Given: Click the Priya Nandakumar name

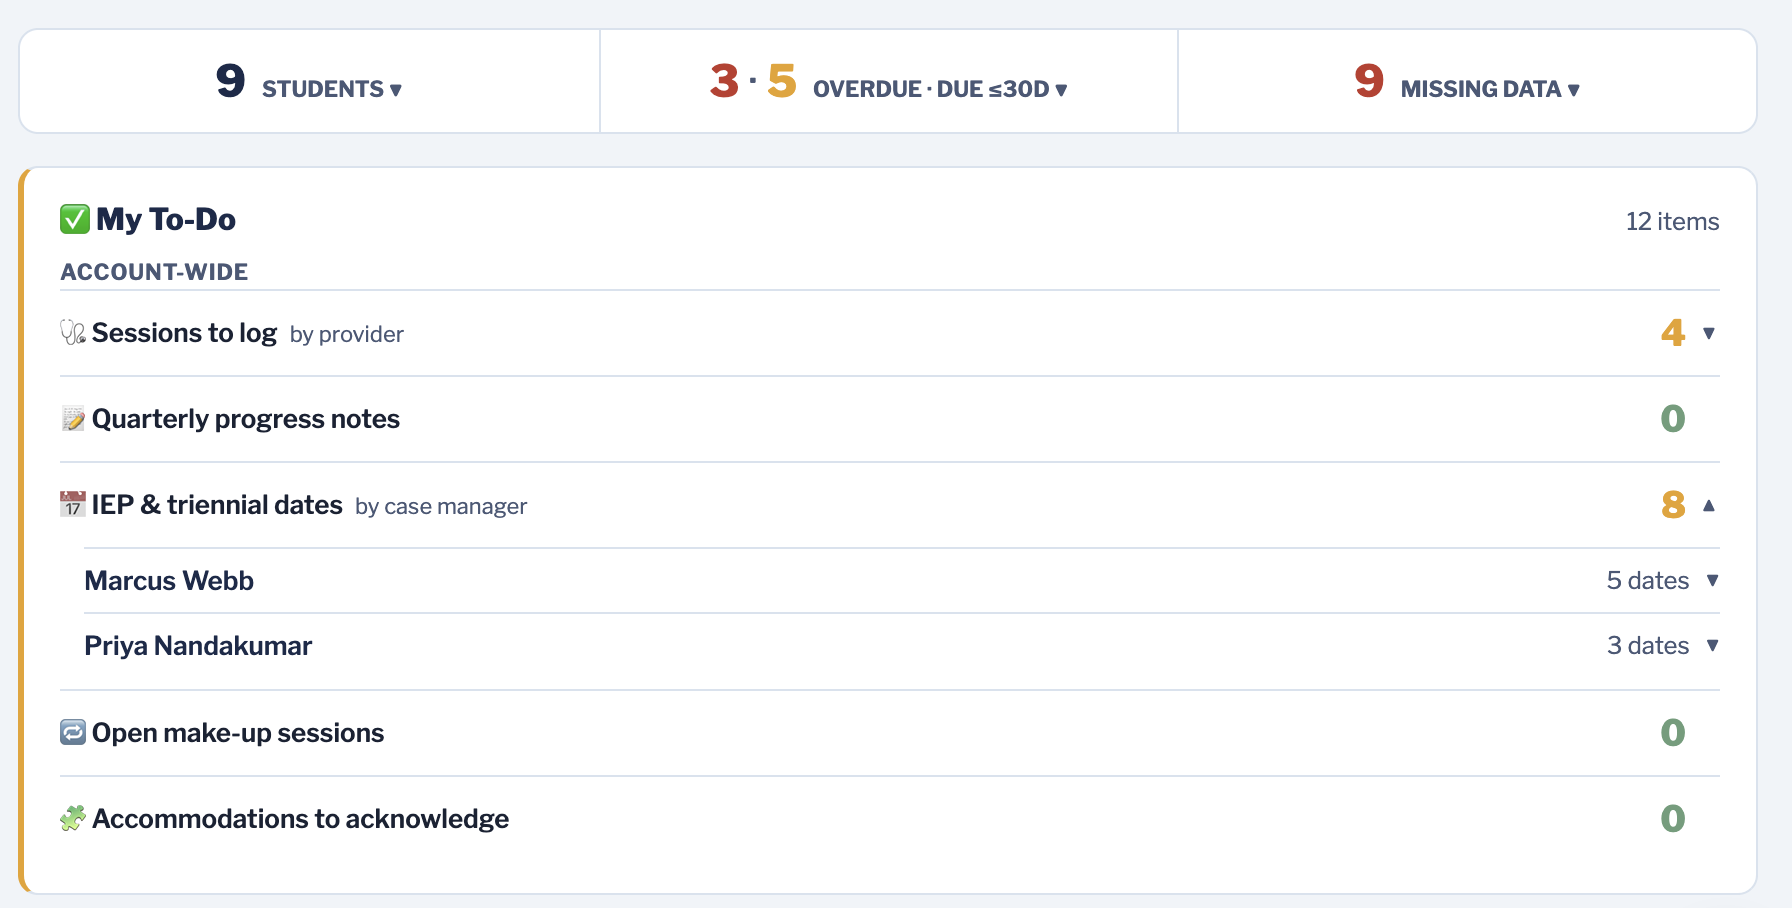Looking at the screenshot, I should tap(198, 646).
